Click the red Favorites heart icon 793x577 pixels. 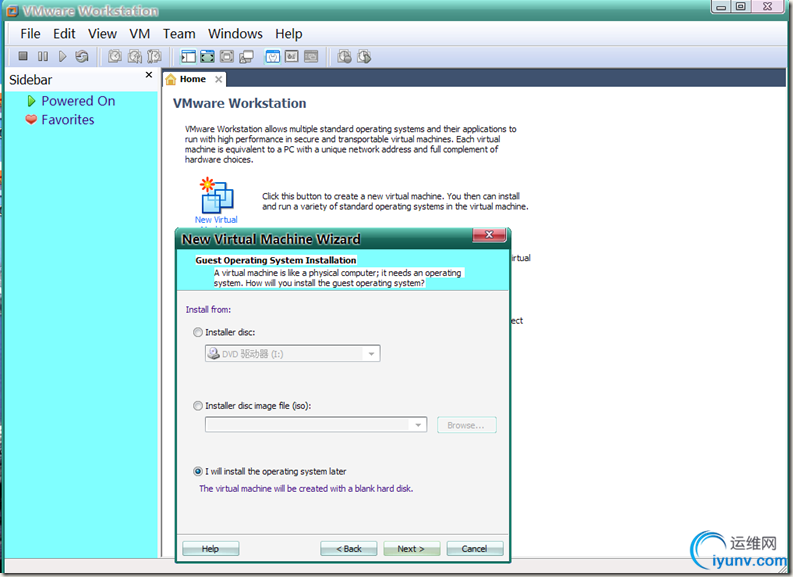[x=31, y=120]
